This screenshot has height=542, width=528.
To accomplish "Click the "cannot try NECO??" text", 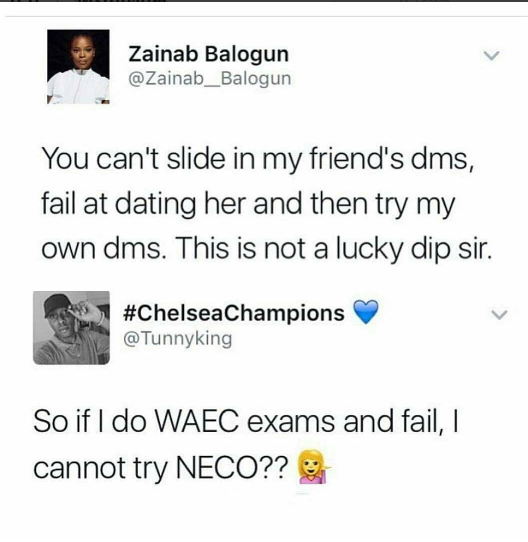I will tap(160, 469).
